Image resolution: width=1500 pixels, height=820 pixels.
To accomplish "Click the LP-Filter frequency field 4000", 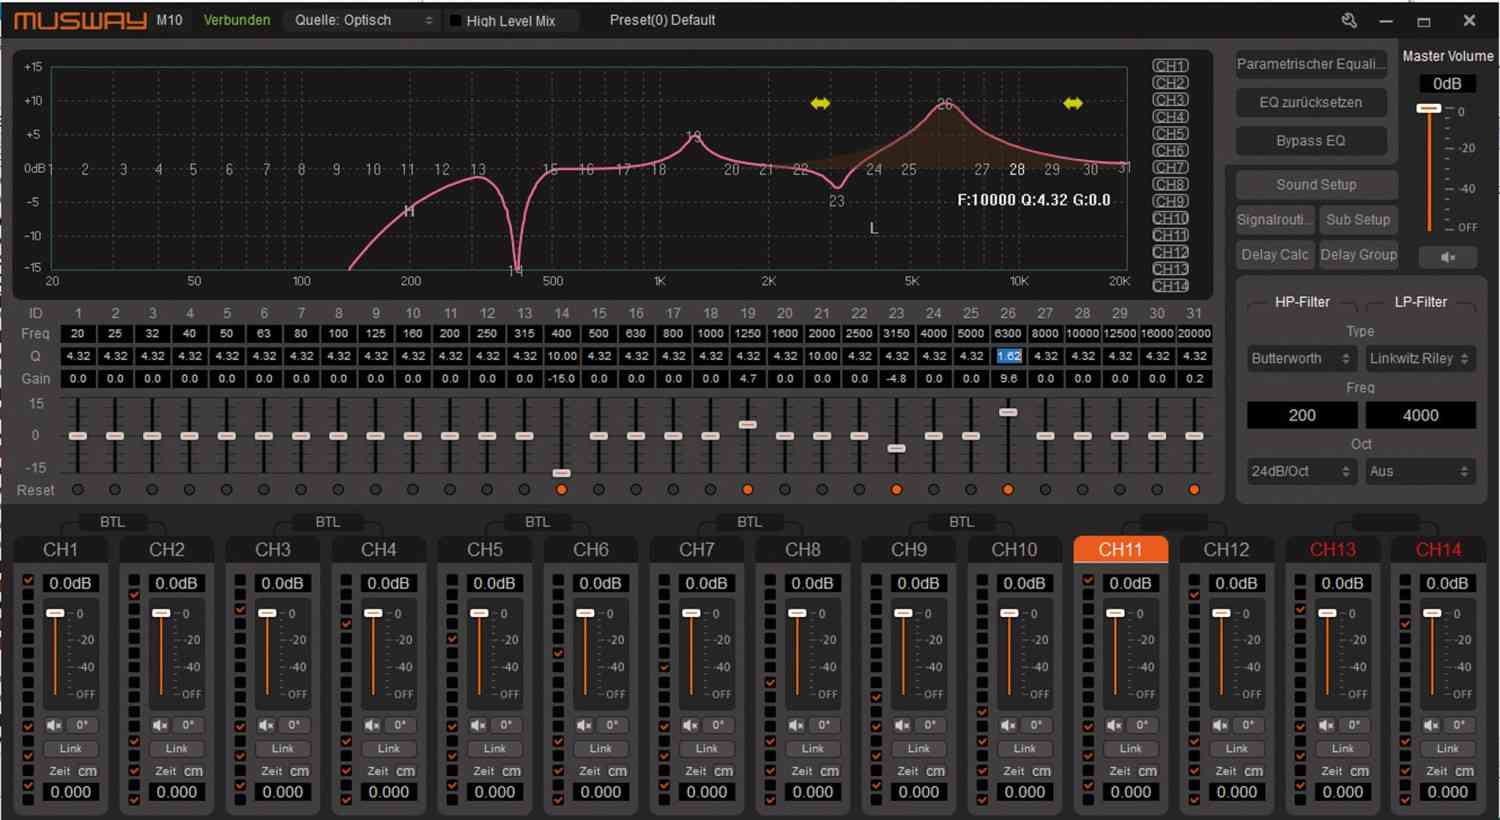I will click(1420, 415).
